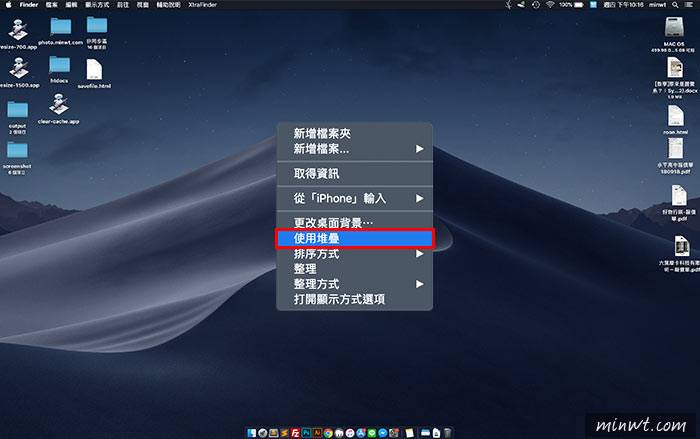Launch the LINE app in the dock
The image size is (700, 439).
coord(371,431)
